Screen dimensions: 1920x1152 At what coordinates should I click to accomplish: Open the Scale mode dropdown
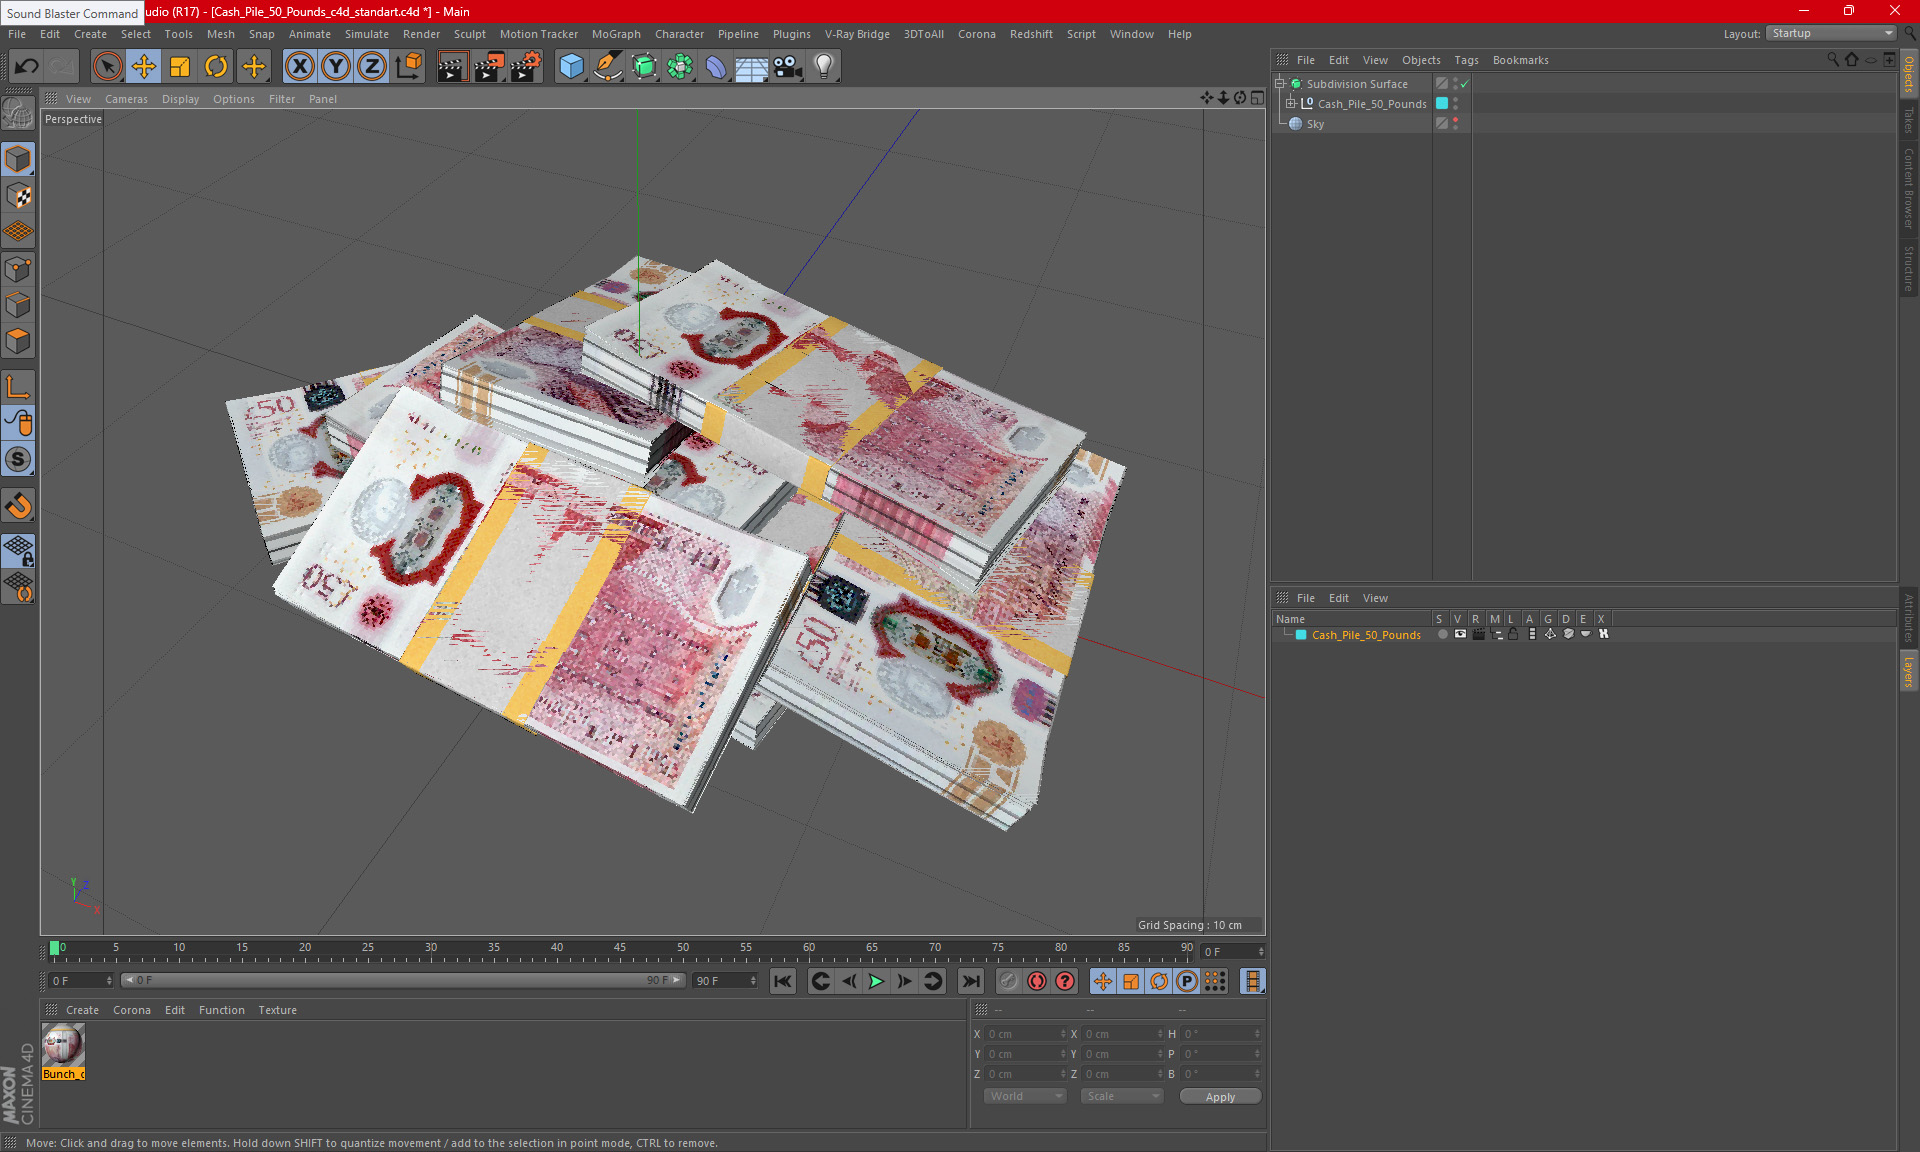[x=1122, y=1096]
